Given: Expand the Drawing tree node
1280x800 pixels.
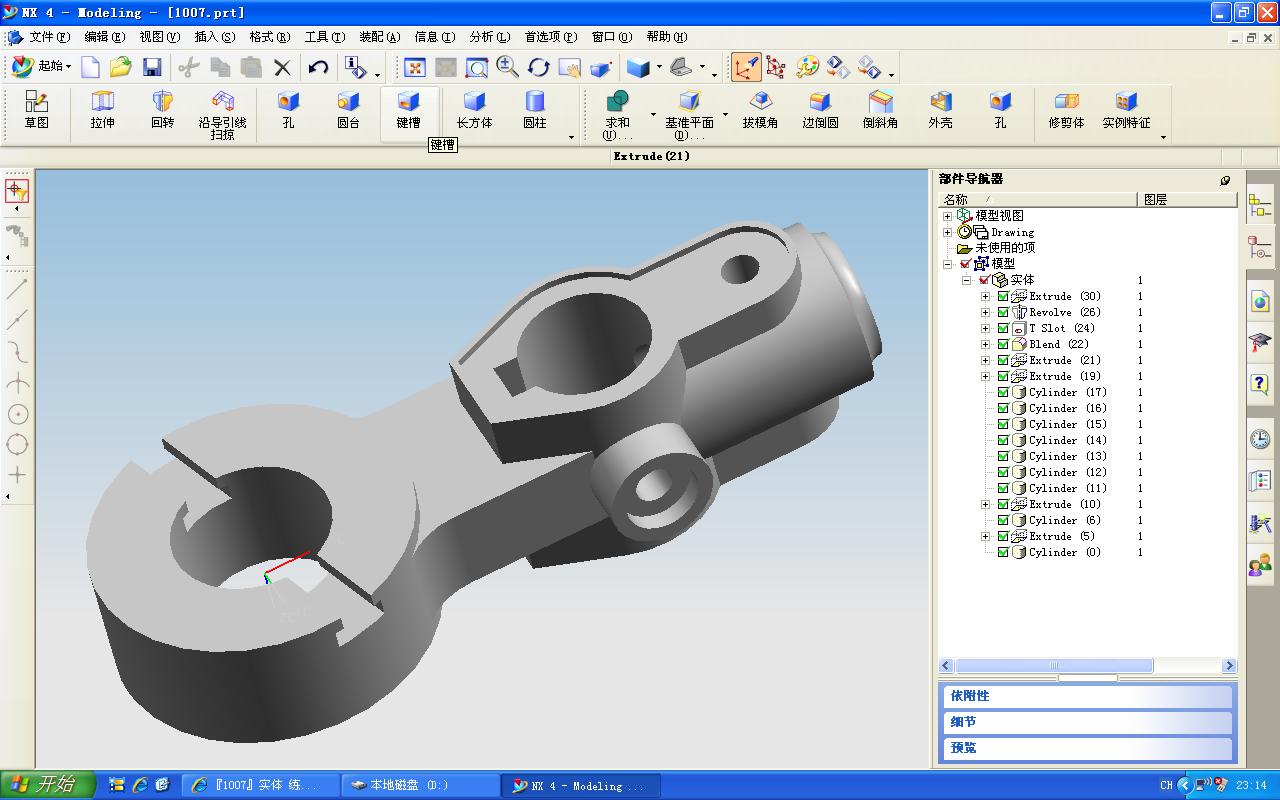Looking at the screenshot, I should [x=948, y=232].
